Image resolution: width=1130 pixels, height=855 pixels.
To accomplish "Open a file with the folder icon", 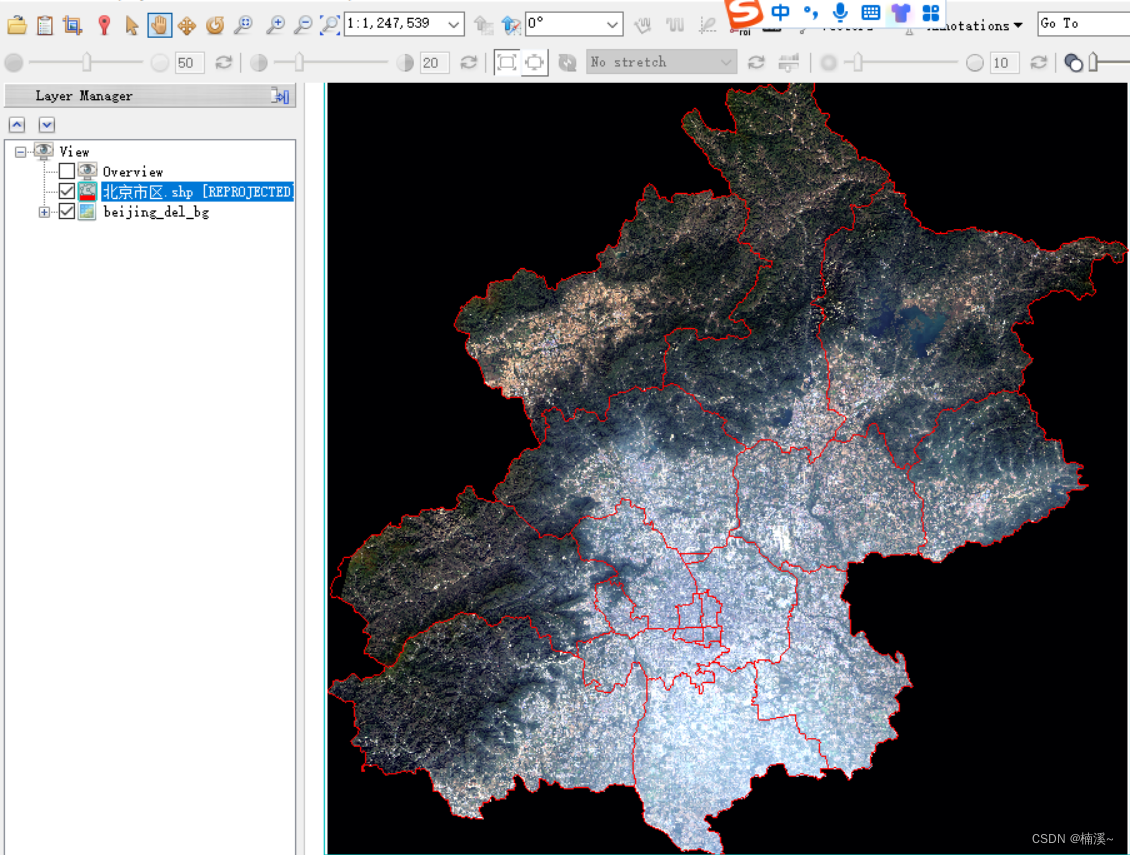I will click(17, 25).
